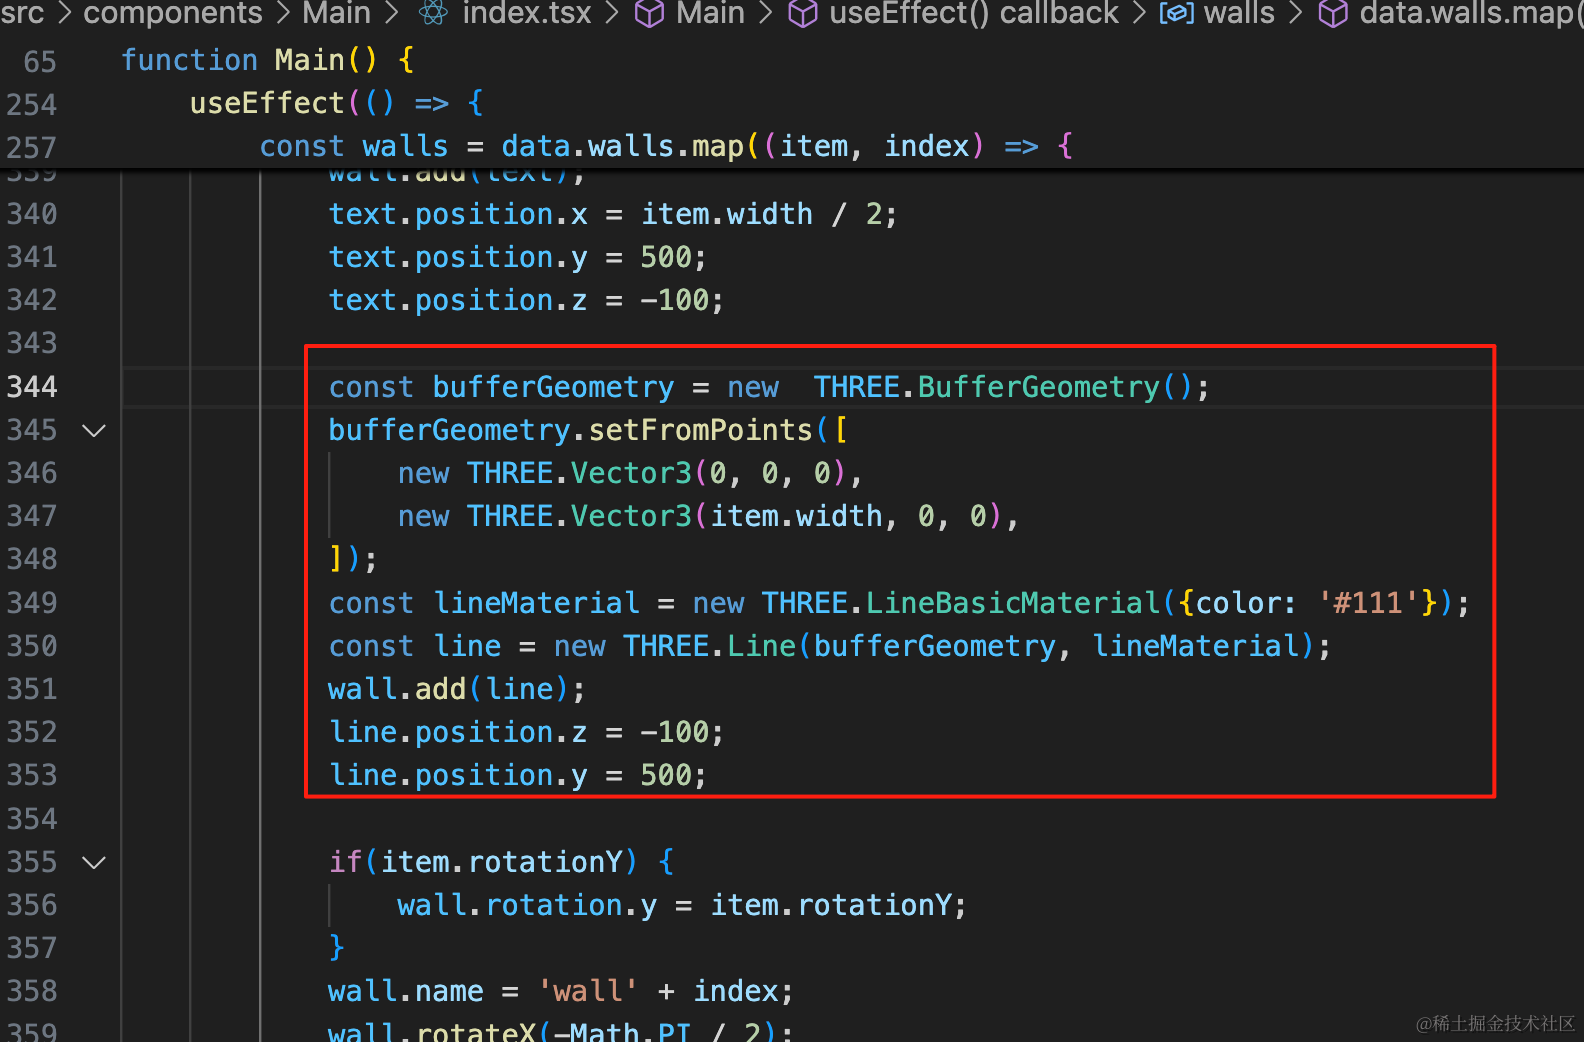
Task: Open the walls breadcrumb segment
Action: 1239,13
